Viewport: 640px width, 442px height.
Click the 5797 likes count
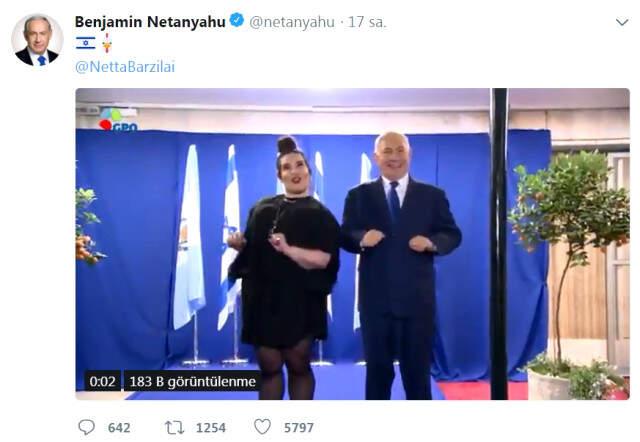coord(299,428)
